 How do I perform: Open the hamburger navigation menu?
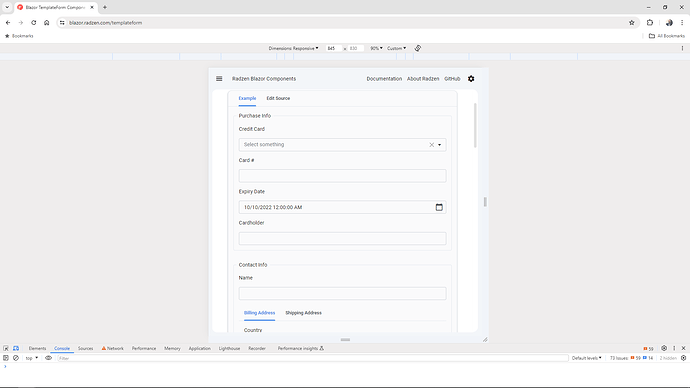[x=219, y=79]
